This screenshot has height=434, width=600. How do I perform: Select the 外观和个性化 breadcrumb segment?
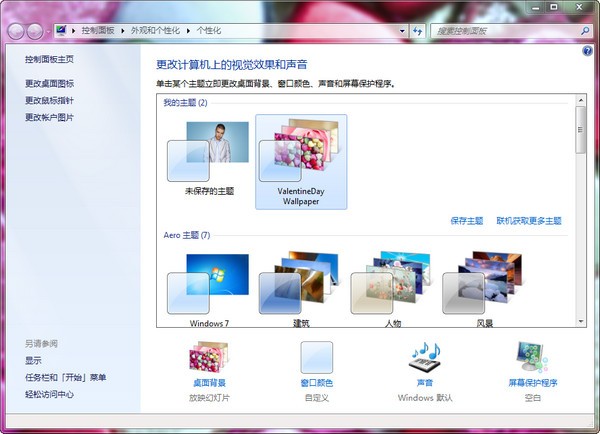155,31
